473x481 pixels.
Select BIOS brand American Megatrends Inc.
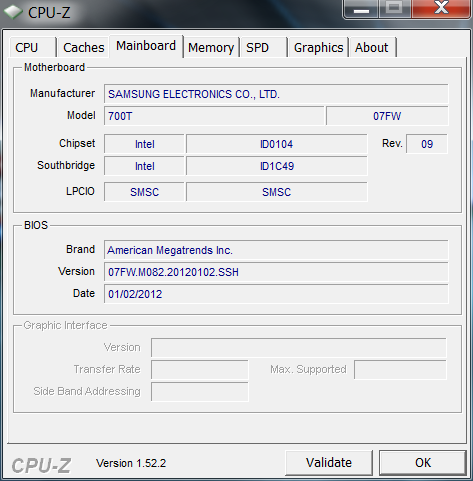(x=276, y=250)
